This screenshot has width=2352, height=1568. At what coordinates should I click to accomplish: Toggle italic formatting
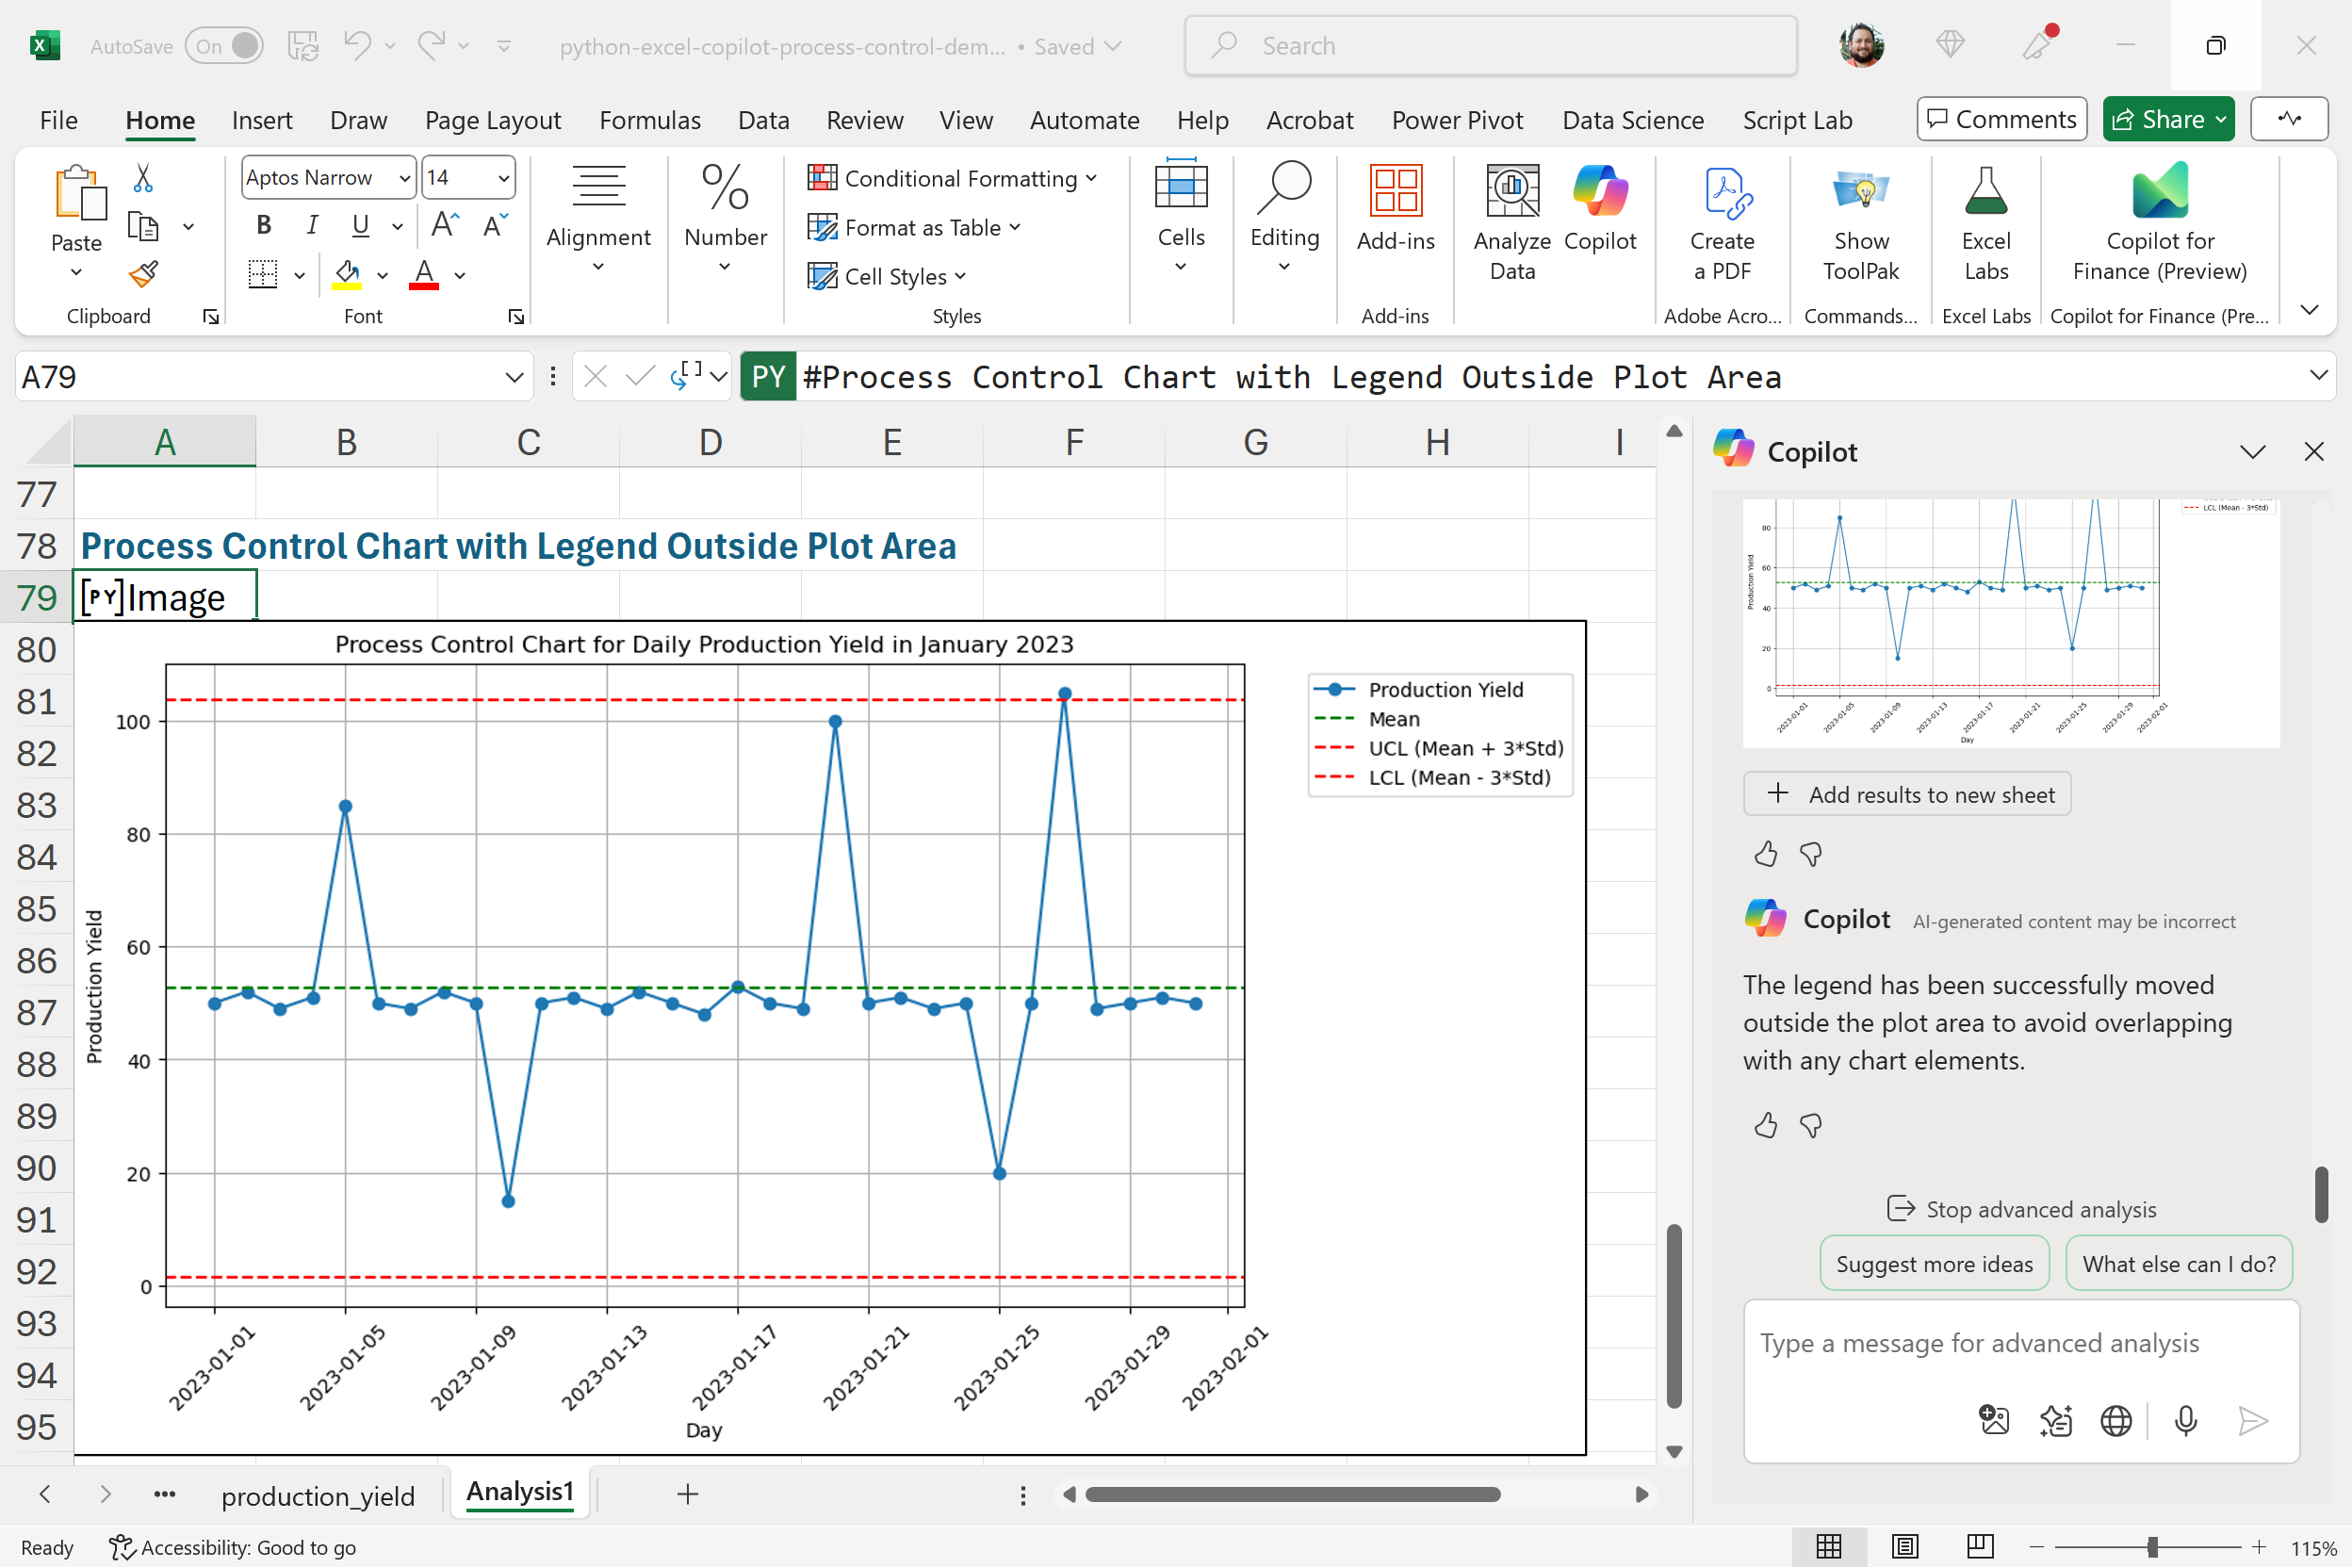[x=312, y=225]
